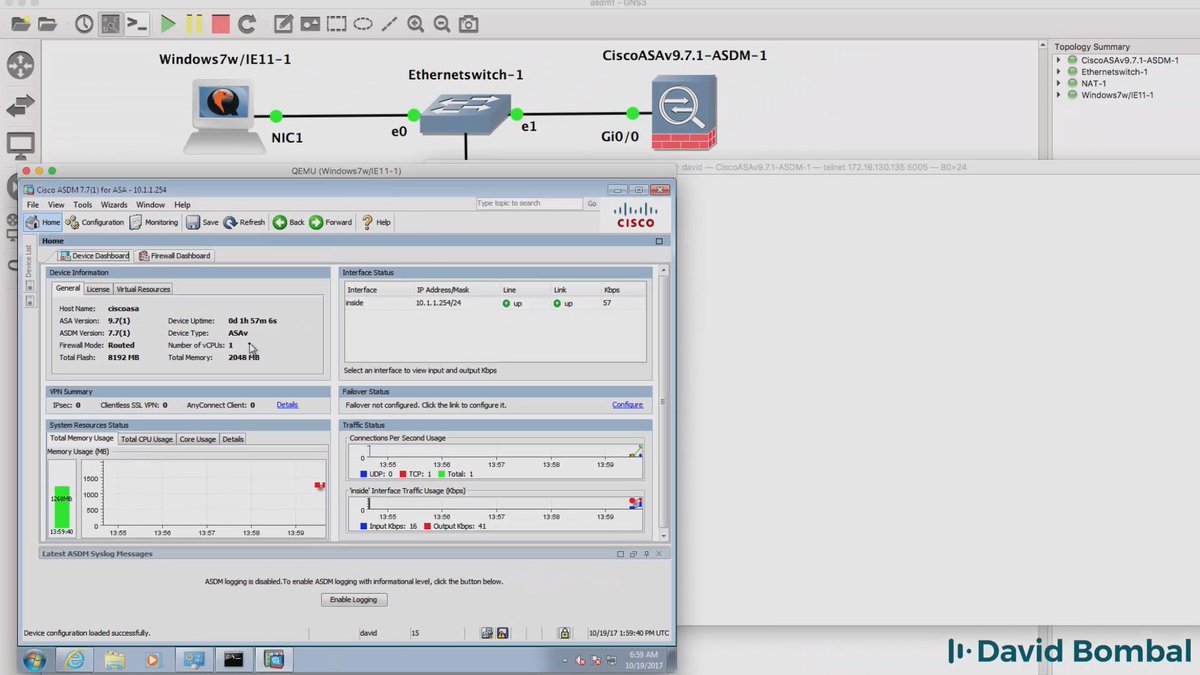The image size is (1200, 675).
Task: Switch to the Device Dashboard tab
Action: [x=94, y=256]
